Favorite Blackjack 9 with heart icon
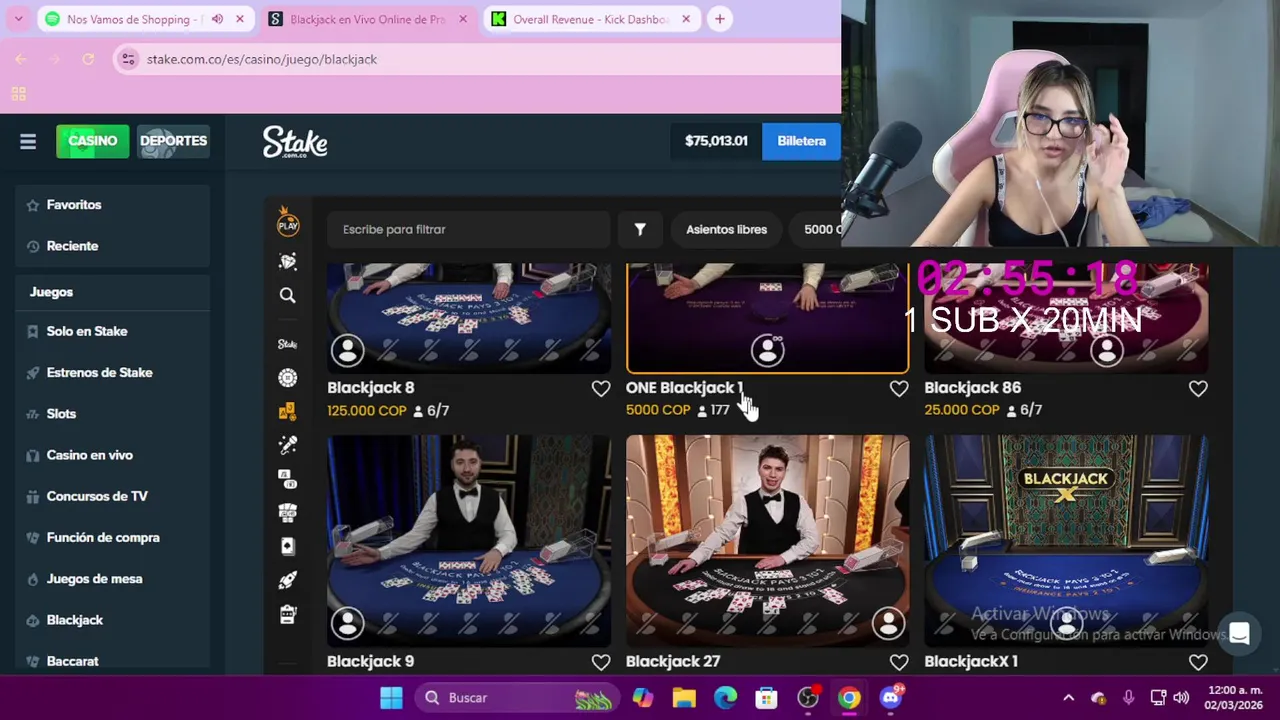Image resolution: width=1280 pixels, height=720 pixels. pyautogui.click(x=600, y=662)
